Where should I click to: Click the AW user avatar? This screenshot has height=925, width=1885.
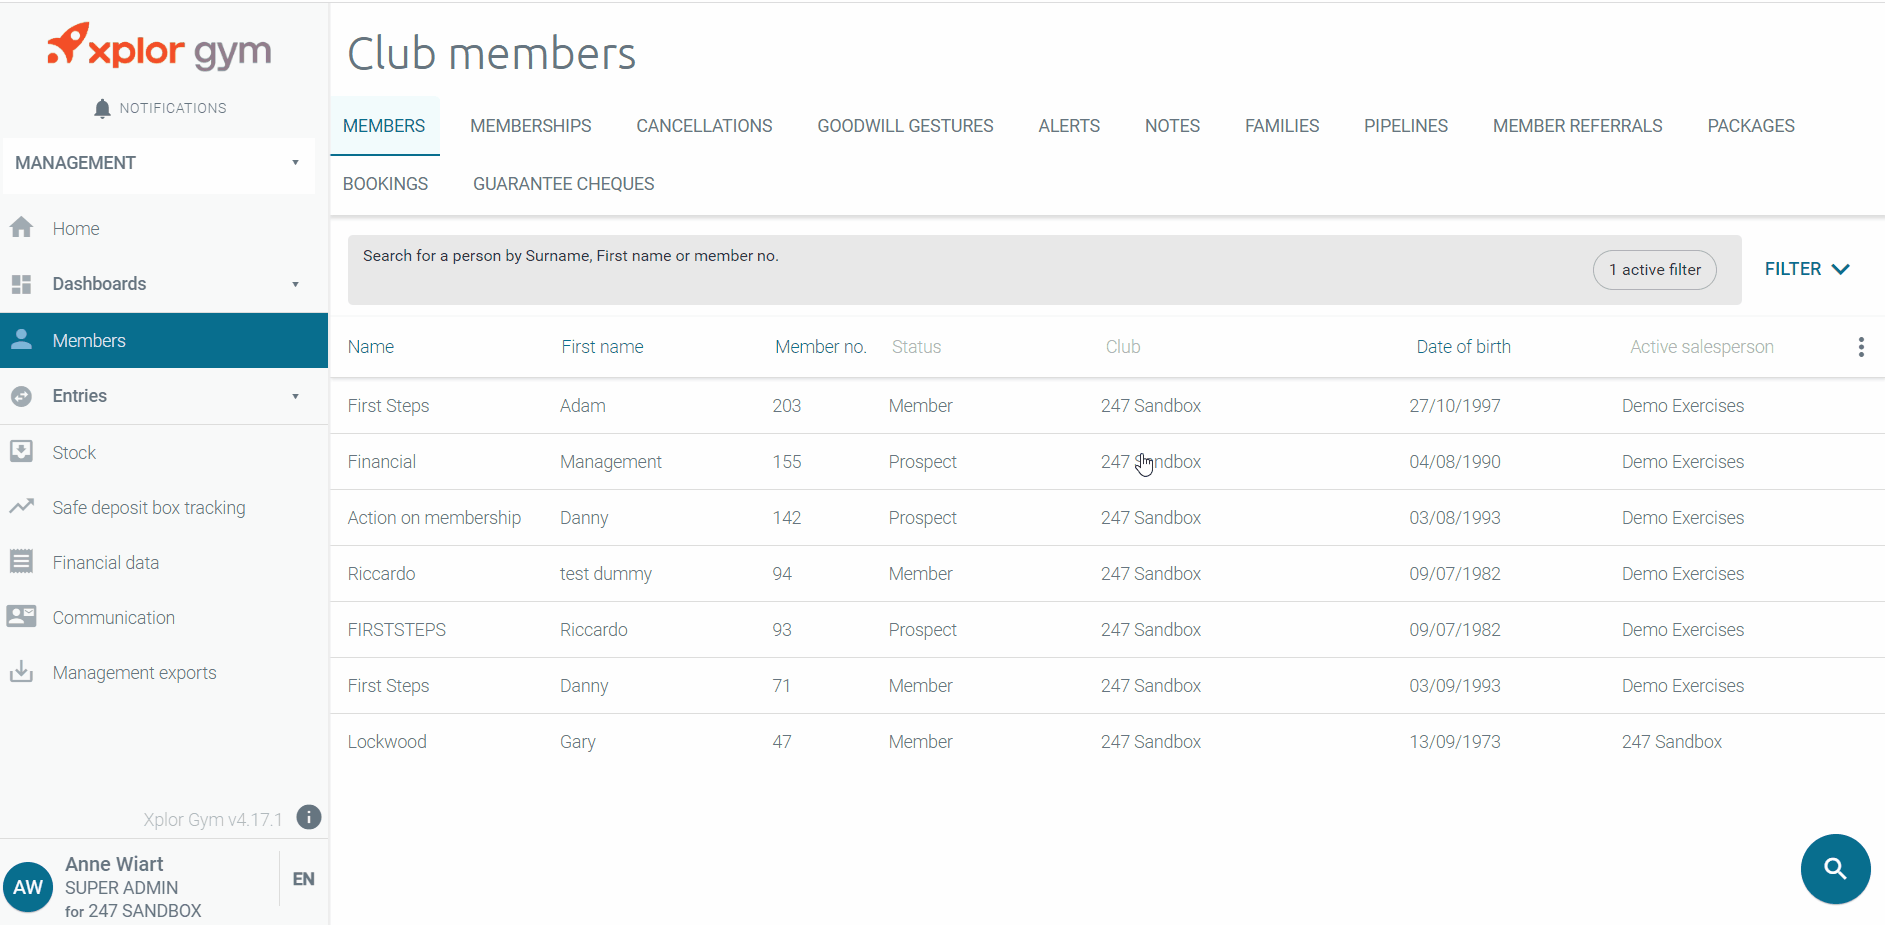28,886
